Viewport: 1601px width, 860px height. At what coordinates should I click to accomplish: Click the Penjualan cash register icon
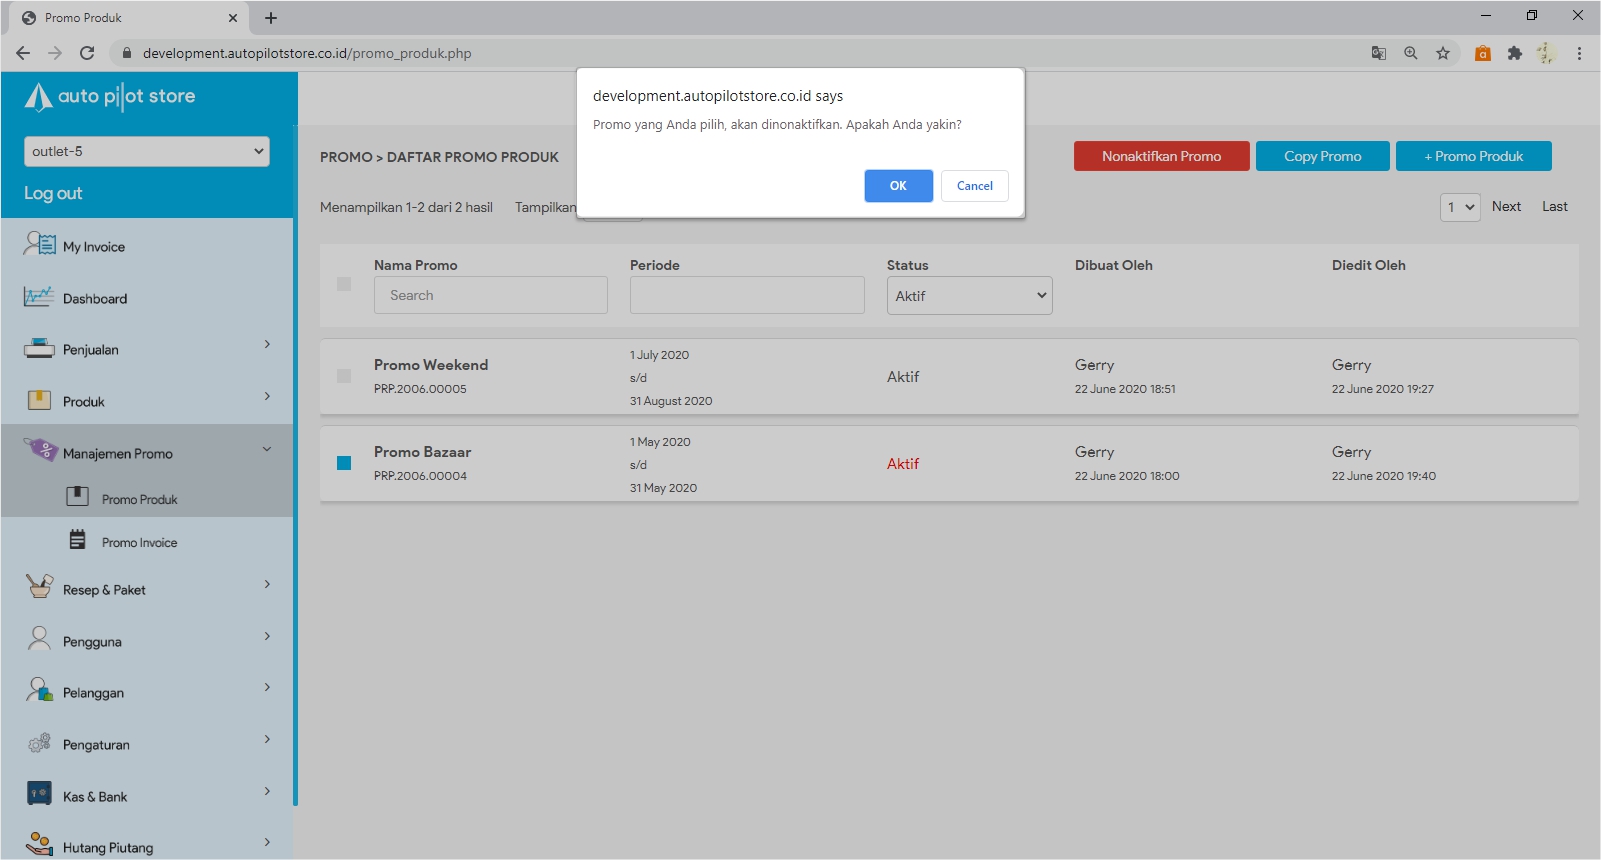(39, 349)
